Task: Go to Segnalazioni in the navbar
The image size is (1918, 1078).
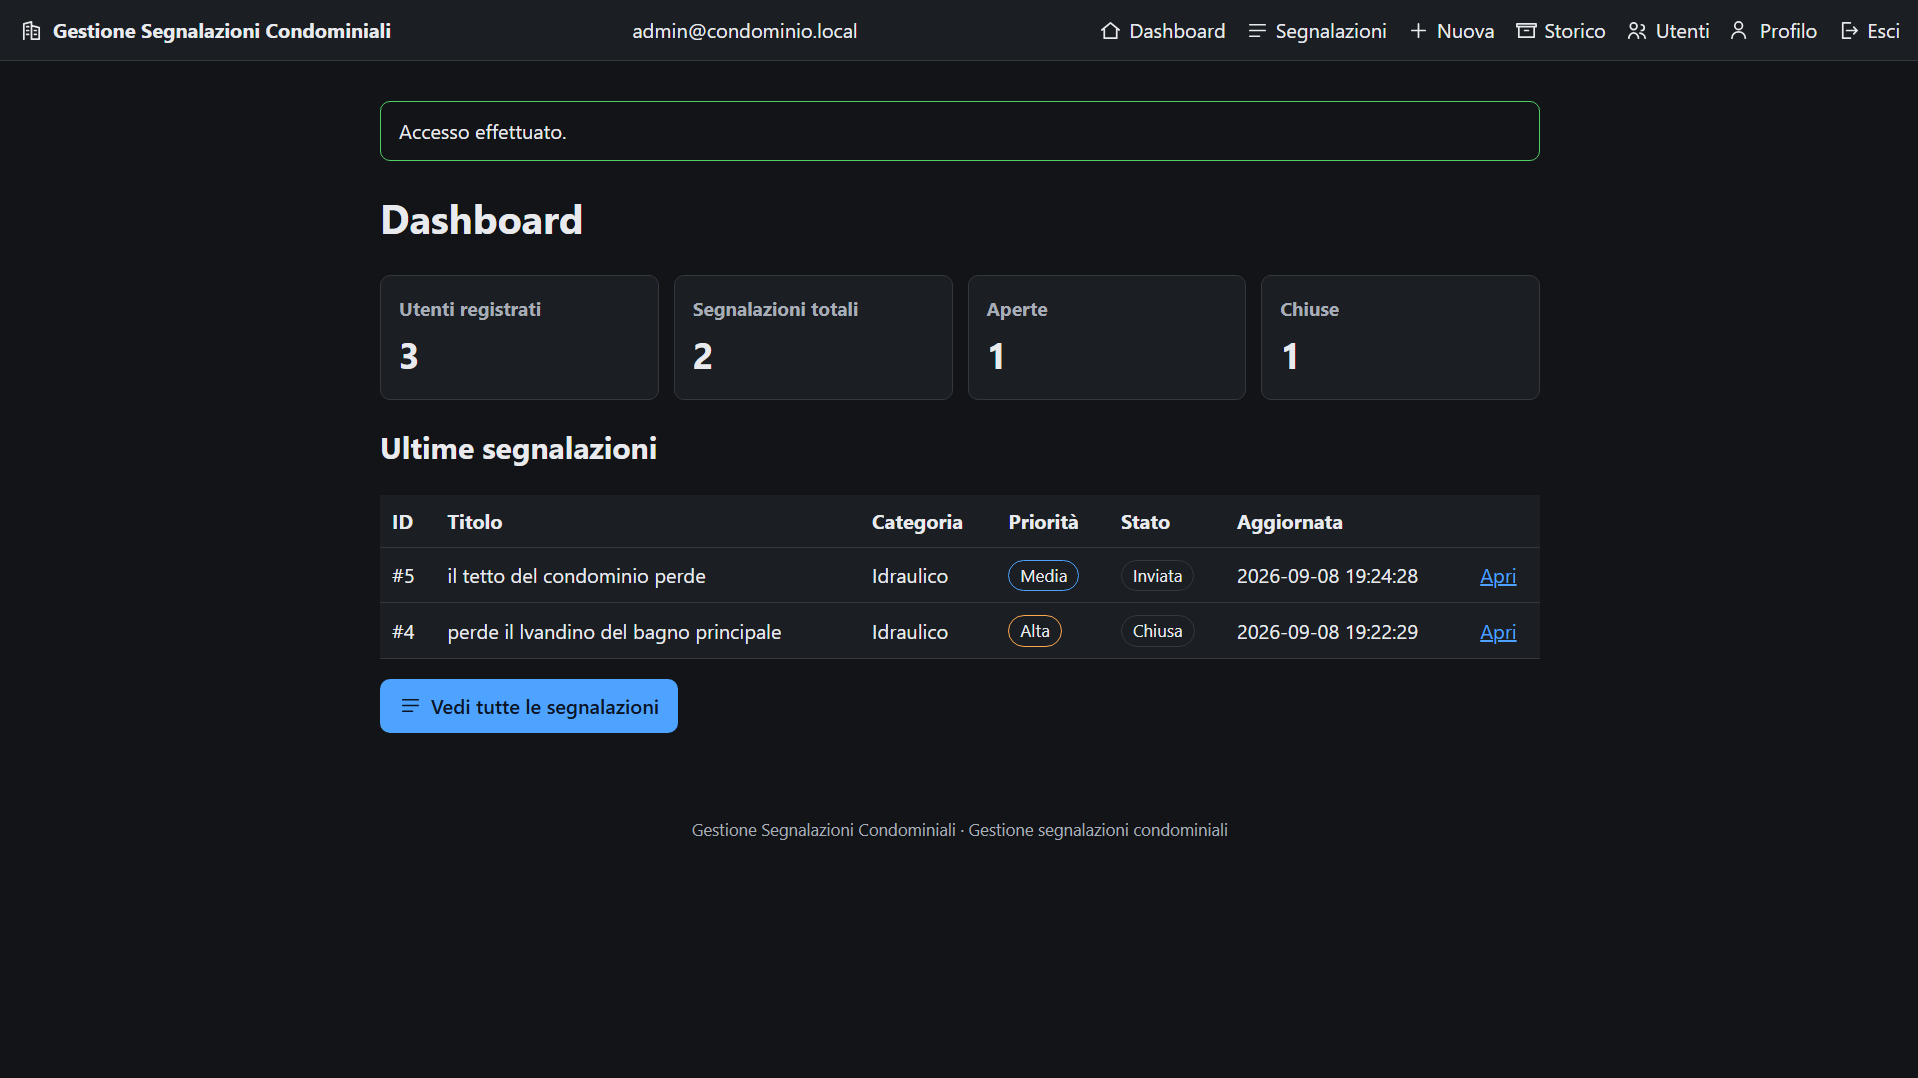Action: pyautogui.click(x=1317, y=31)
